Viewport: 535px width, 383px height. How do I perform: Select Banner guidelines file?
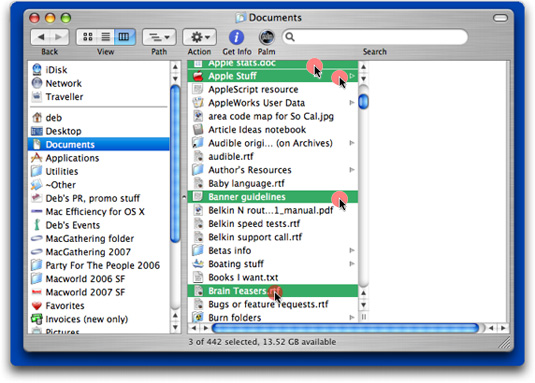(272, 197)
